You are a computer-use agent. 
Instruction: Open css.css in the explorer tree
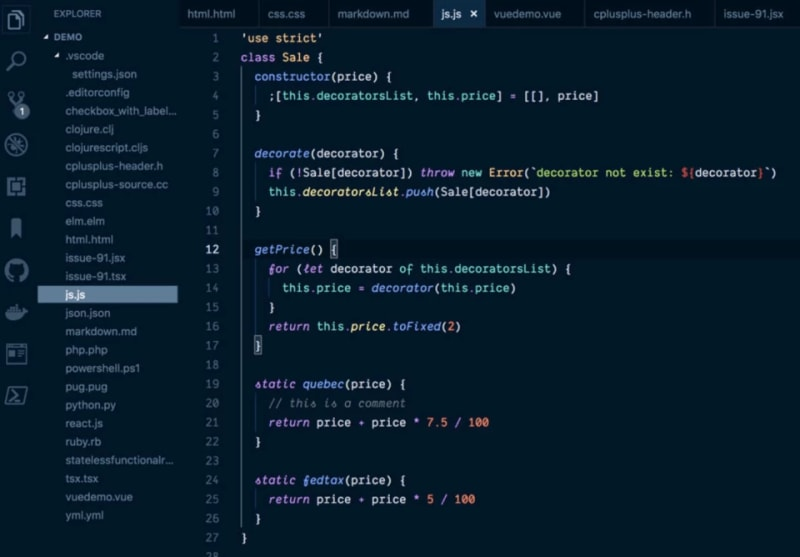84,202
